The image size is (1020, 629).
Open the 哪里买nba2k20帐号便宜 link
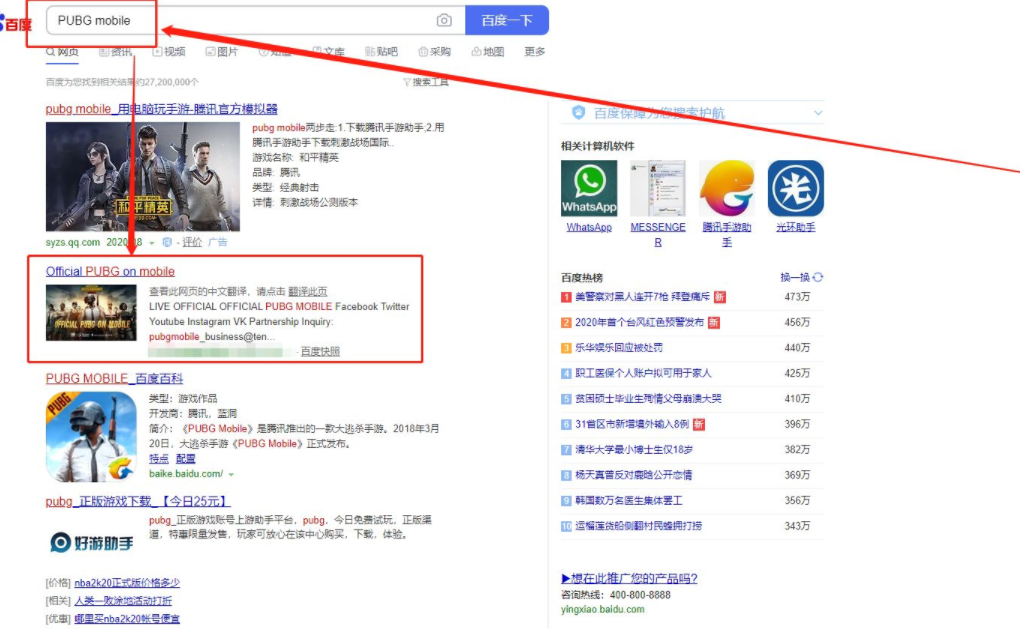(x=127, y=619)
